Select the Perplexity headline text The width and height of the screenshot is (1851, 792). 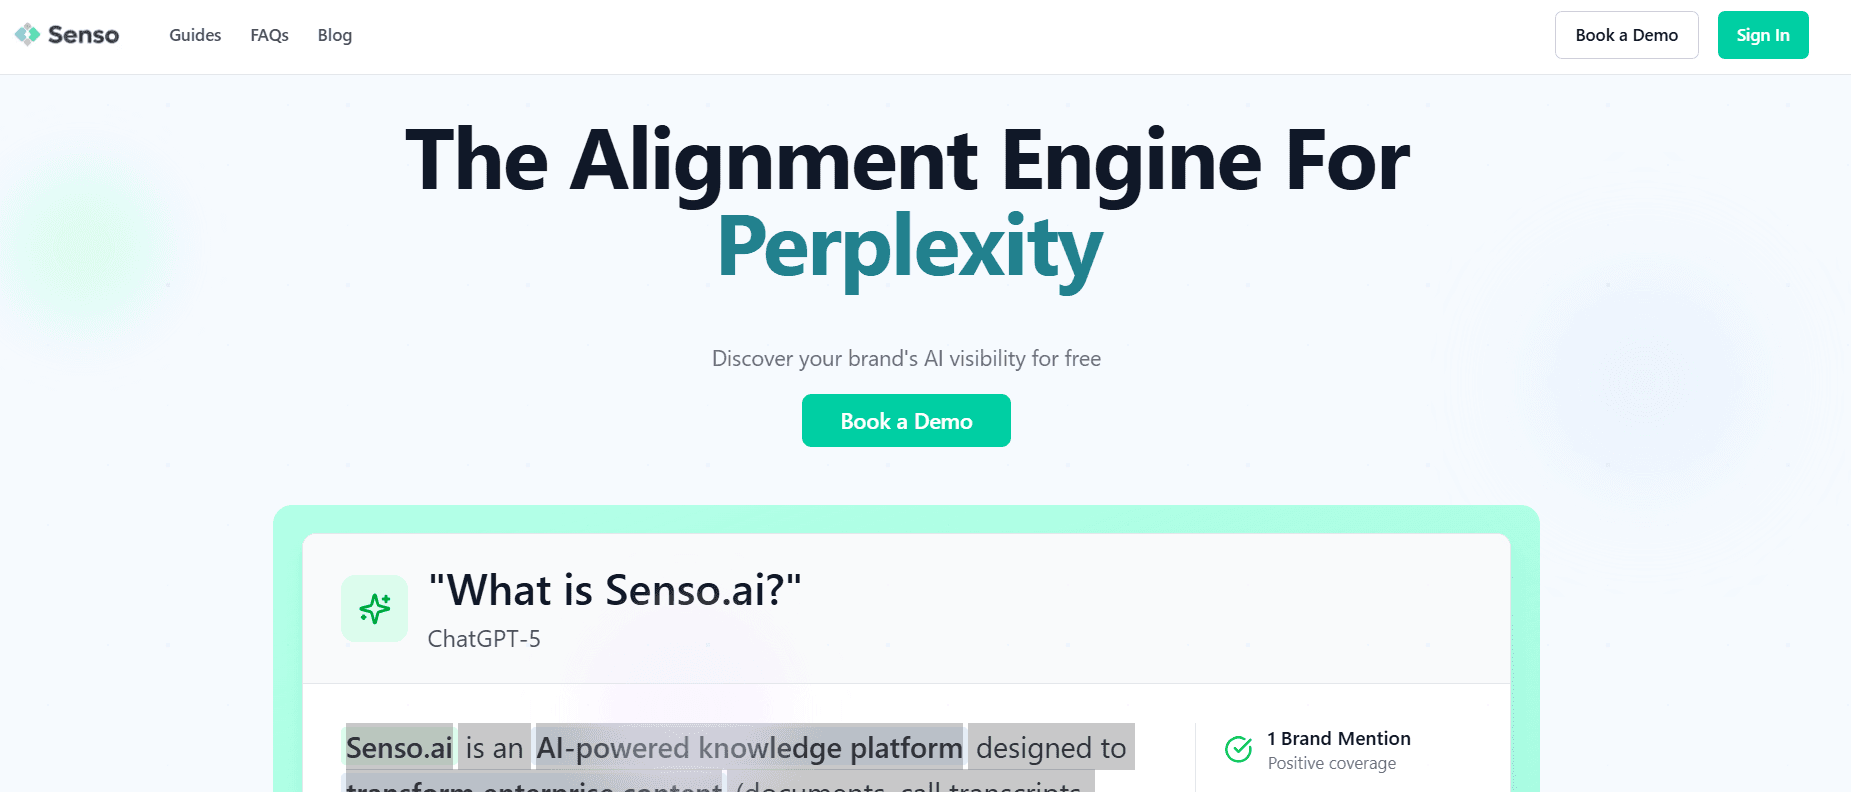click(x=908, y=249)
